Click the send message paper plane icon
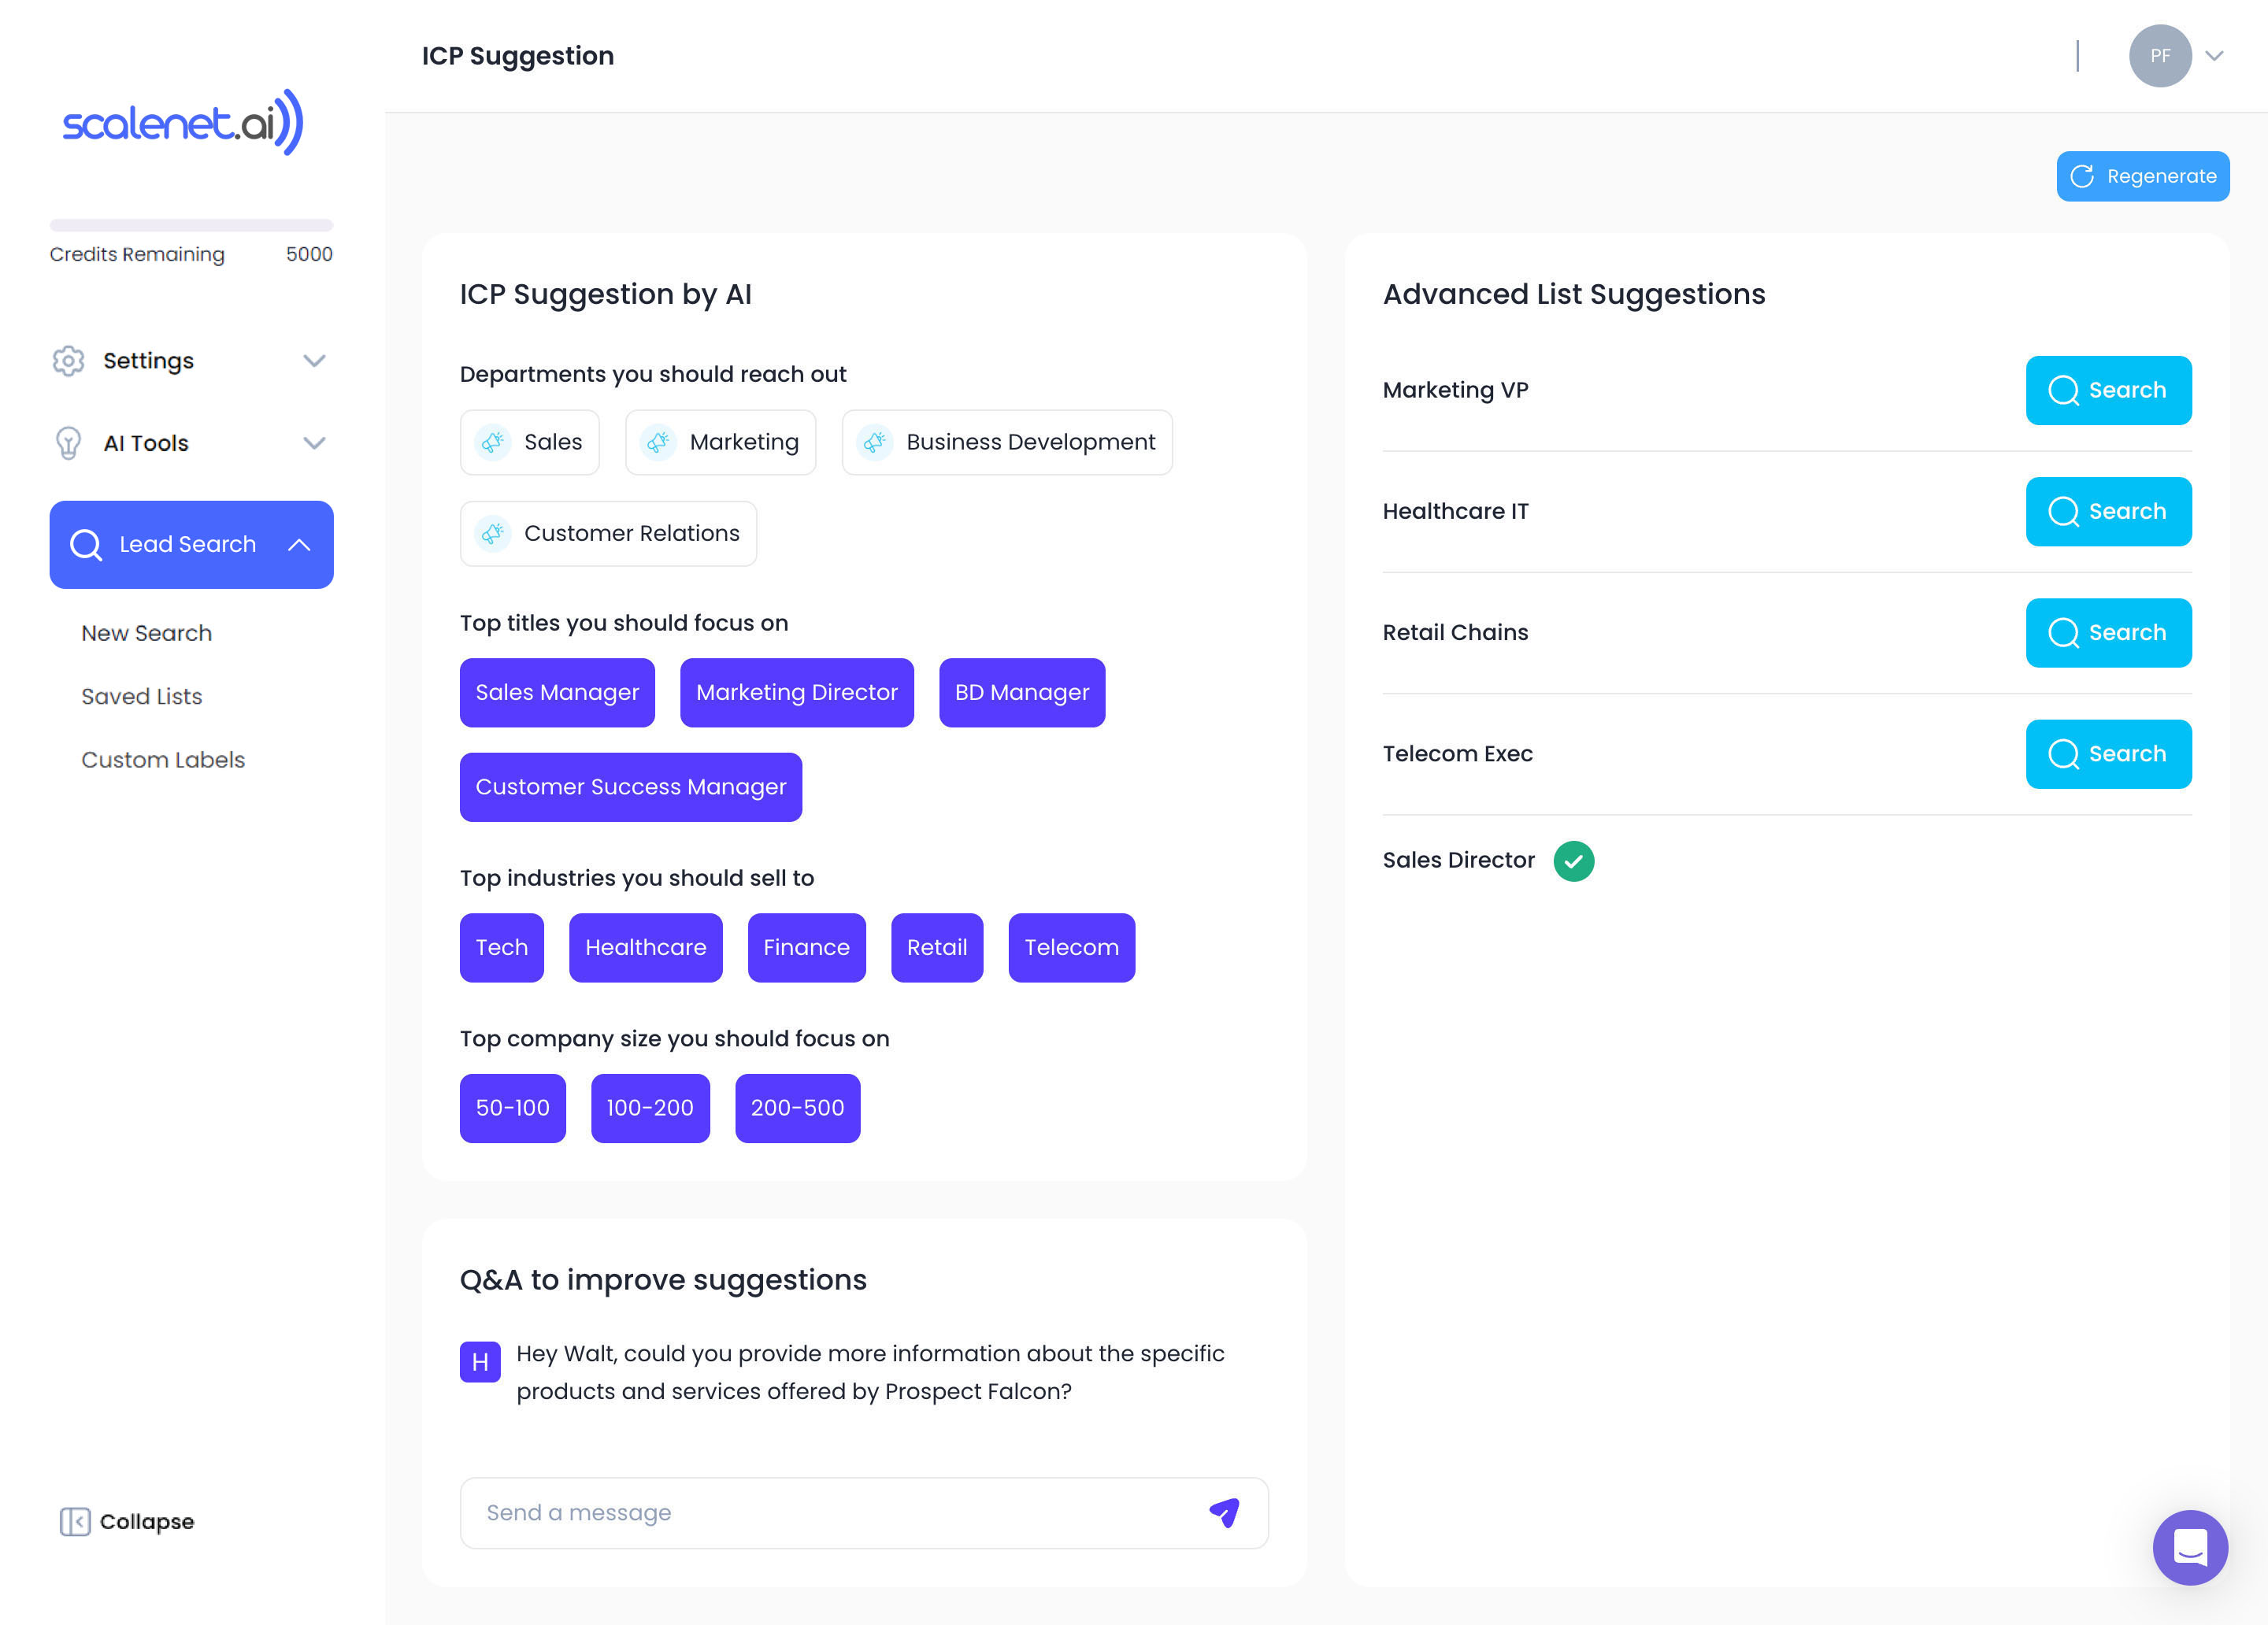Screen dimensions: 2268x1625 (1224, 1512)
